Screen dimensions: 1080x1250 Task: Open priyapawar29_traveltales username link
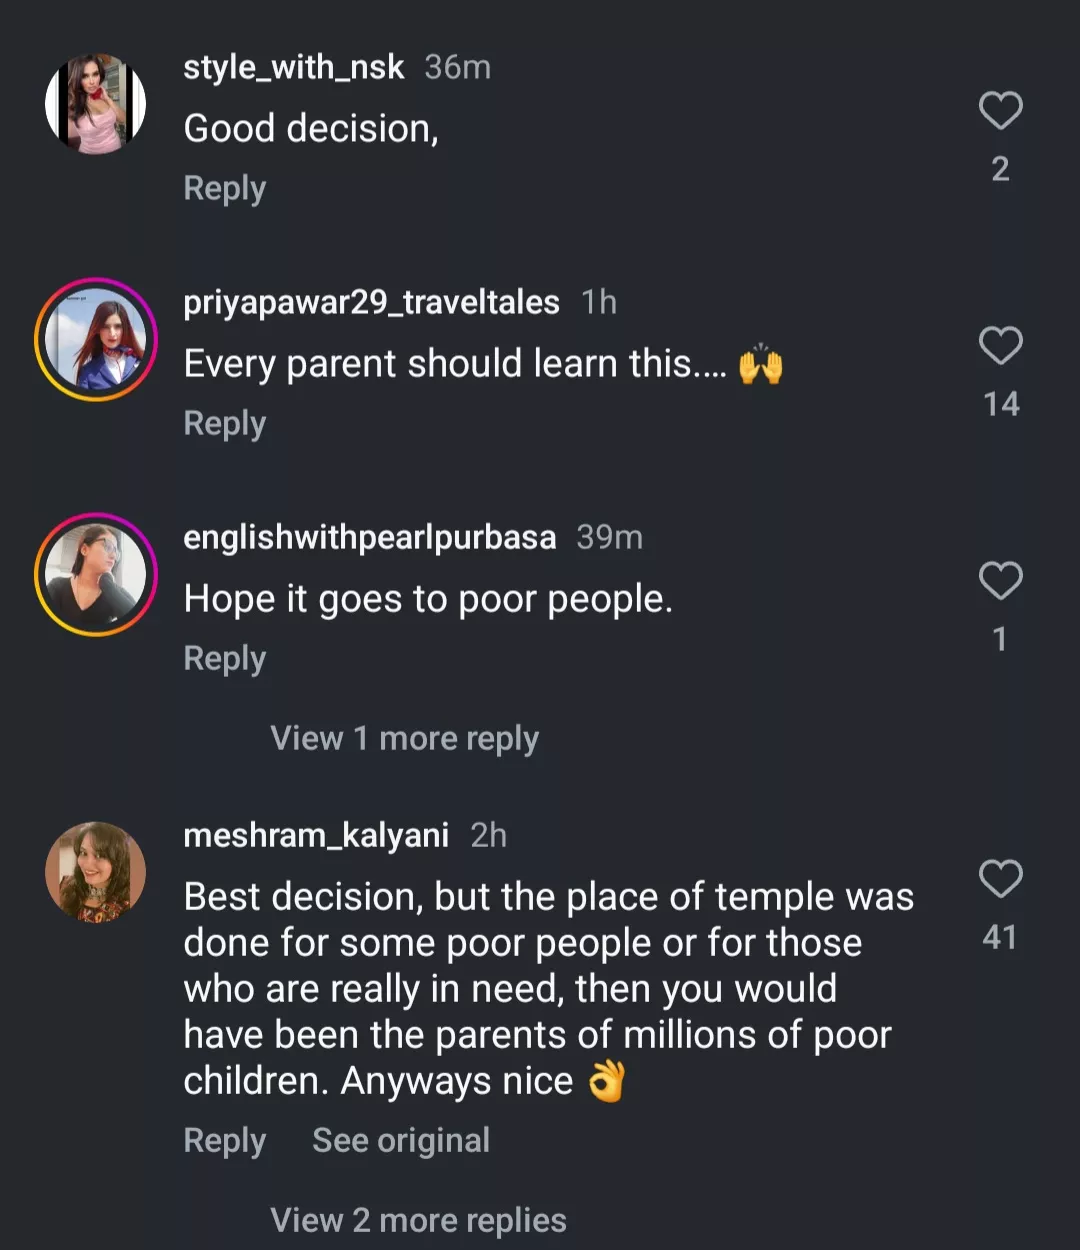pyautogui.click(x=371, y=302)
